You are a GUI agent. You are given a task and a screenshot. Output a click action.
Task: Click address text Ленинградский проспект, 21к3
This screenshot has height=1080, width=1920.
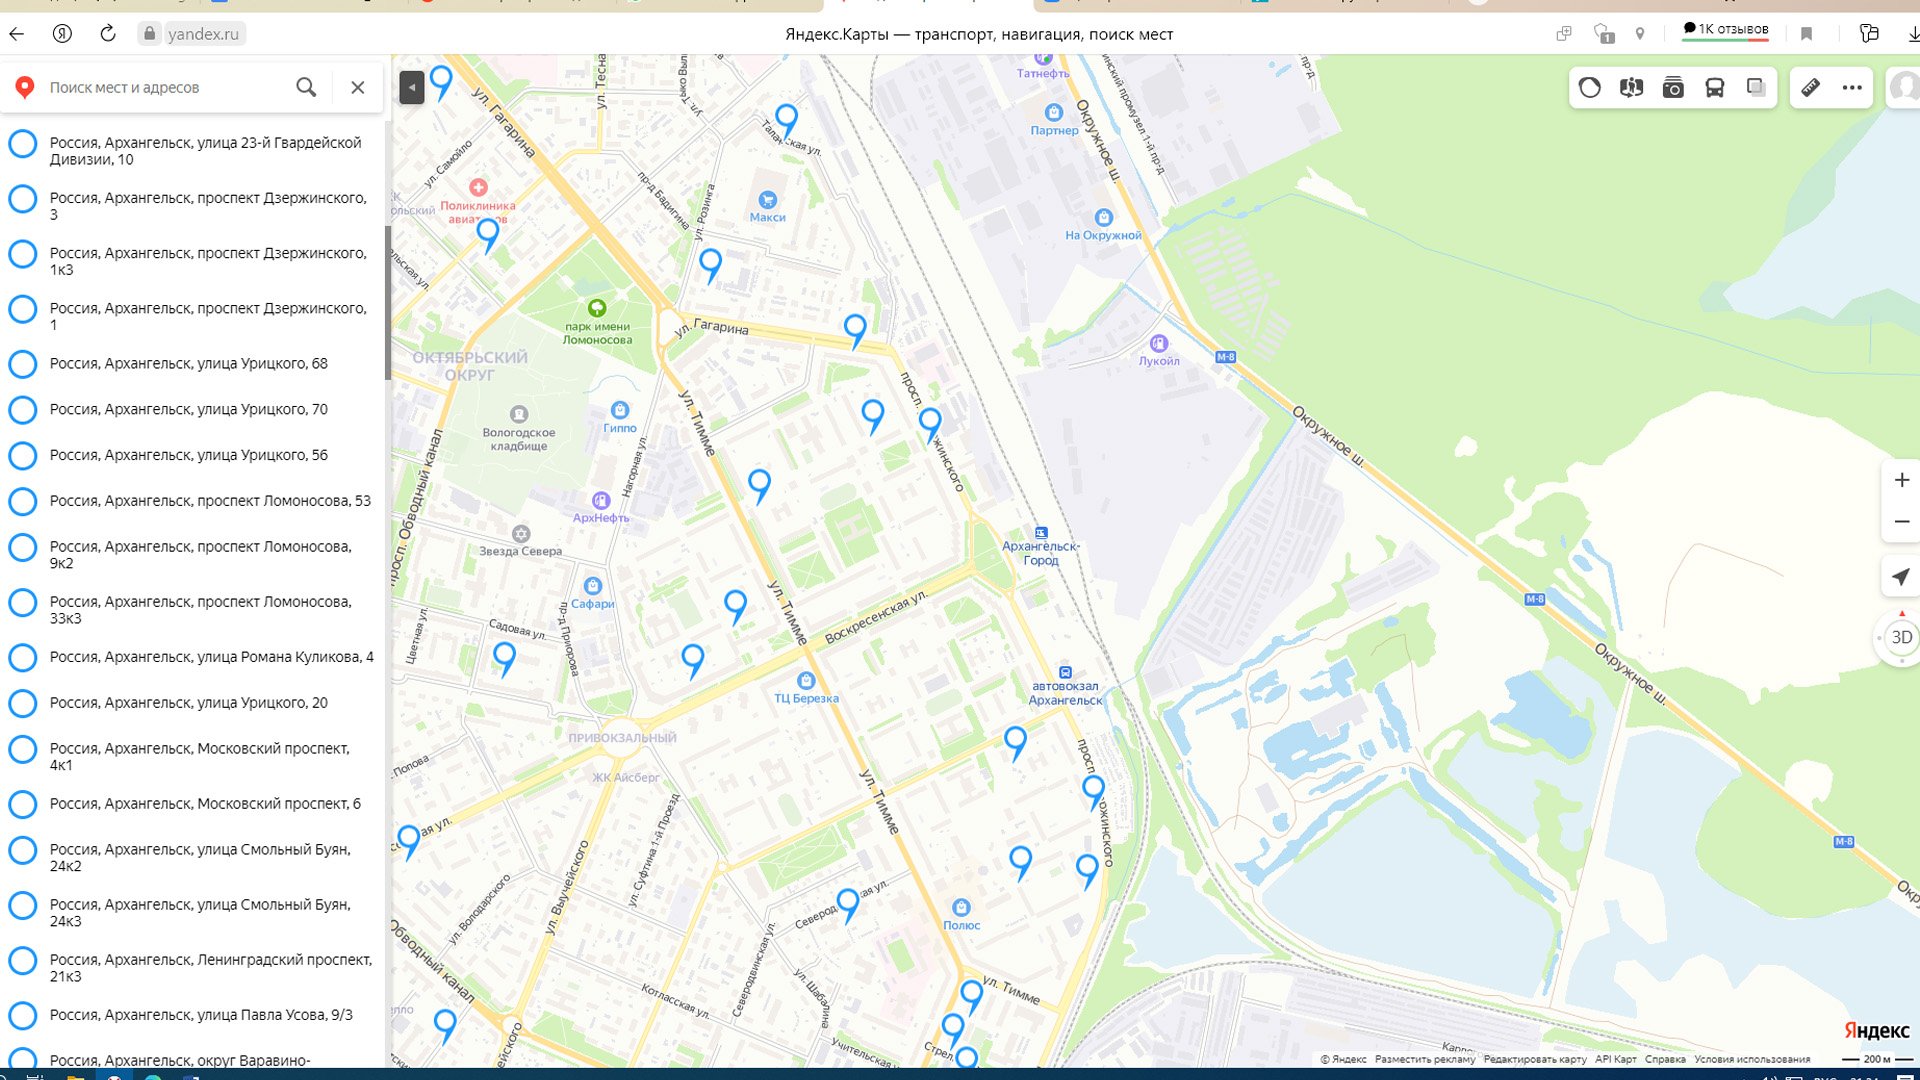[x=211, y=968]
